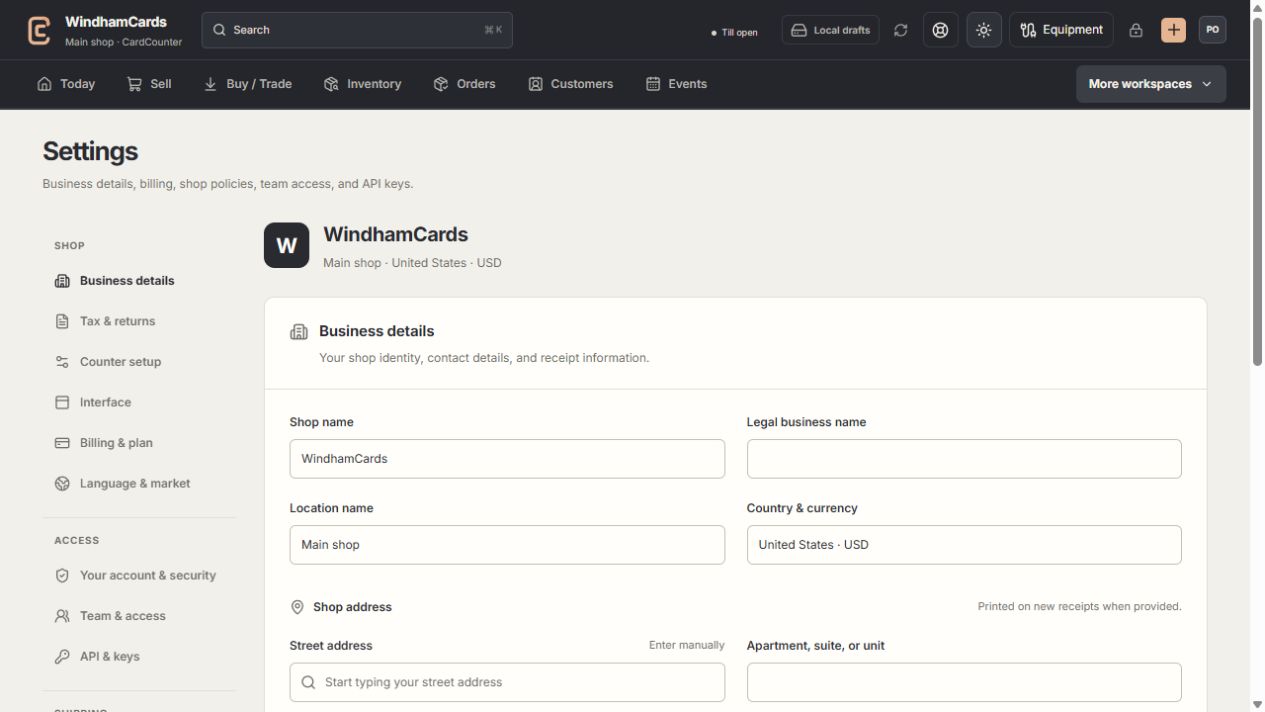
Task: Click the scrollbar down arrow
Action: 1257,704
